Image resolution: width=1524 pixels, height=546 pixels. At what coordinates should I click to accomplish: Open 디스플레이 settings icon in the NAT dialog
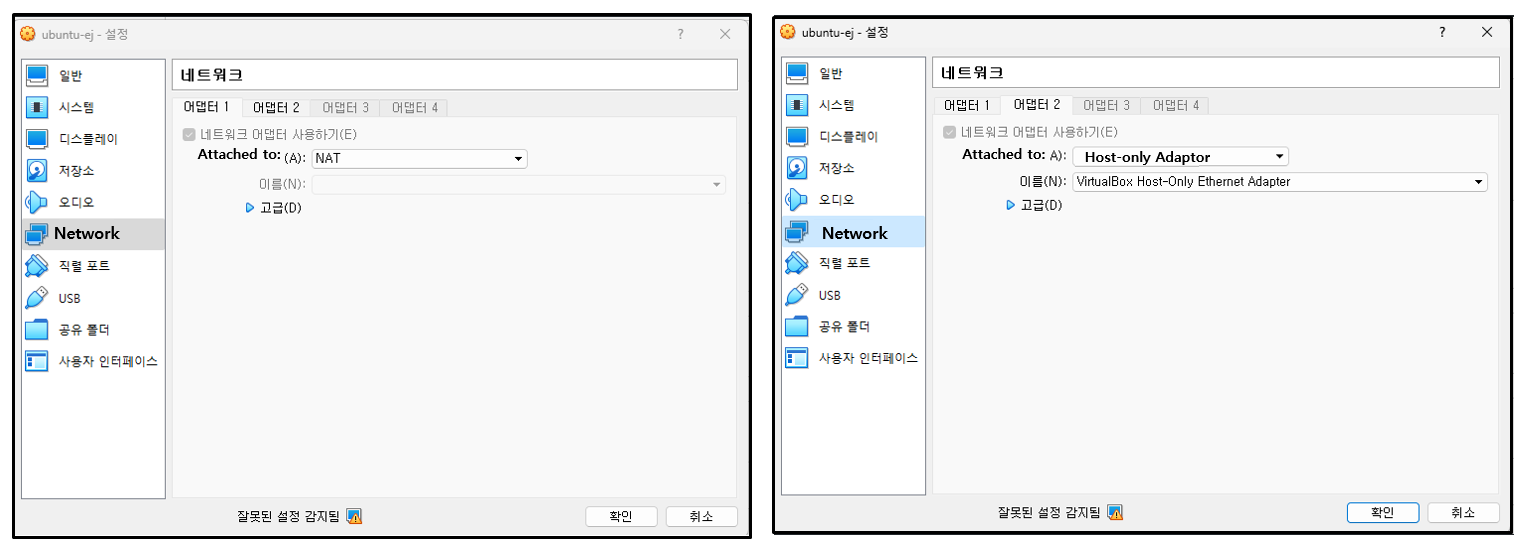(x=37, y=139)
